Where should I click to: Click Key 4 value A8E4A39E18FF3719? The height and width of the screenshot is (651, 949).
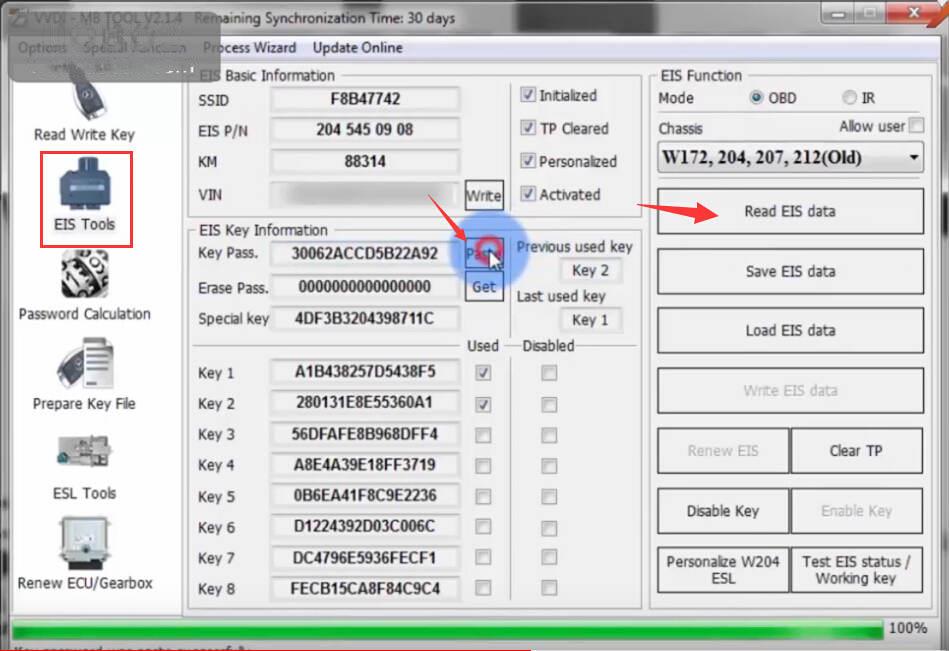(365, 465)
